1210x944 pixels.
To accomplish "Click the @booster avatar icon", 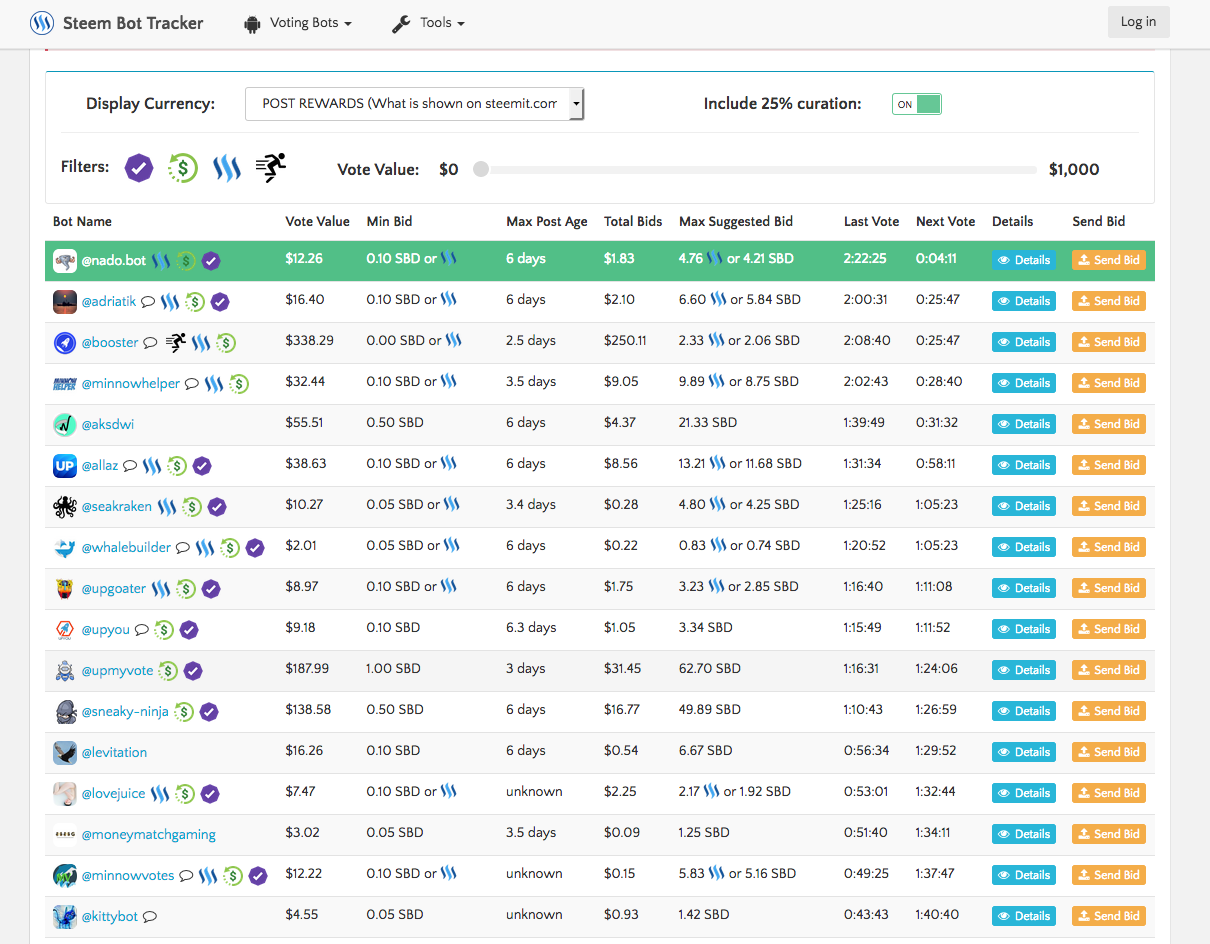I will click(65, 342).
